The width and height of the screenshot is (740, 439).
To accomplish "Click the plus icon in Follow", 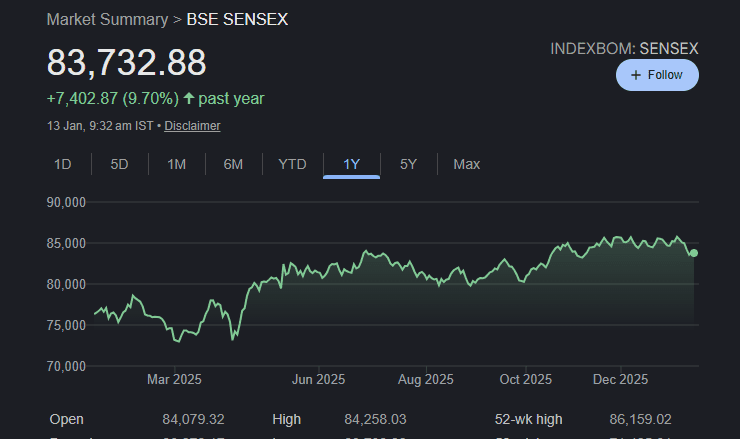I will pos(636,75).
